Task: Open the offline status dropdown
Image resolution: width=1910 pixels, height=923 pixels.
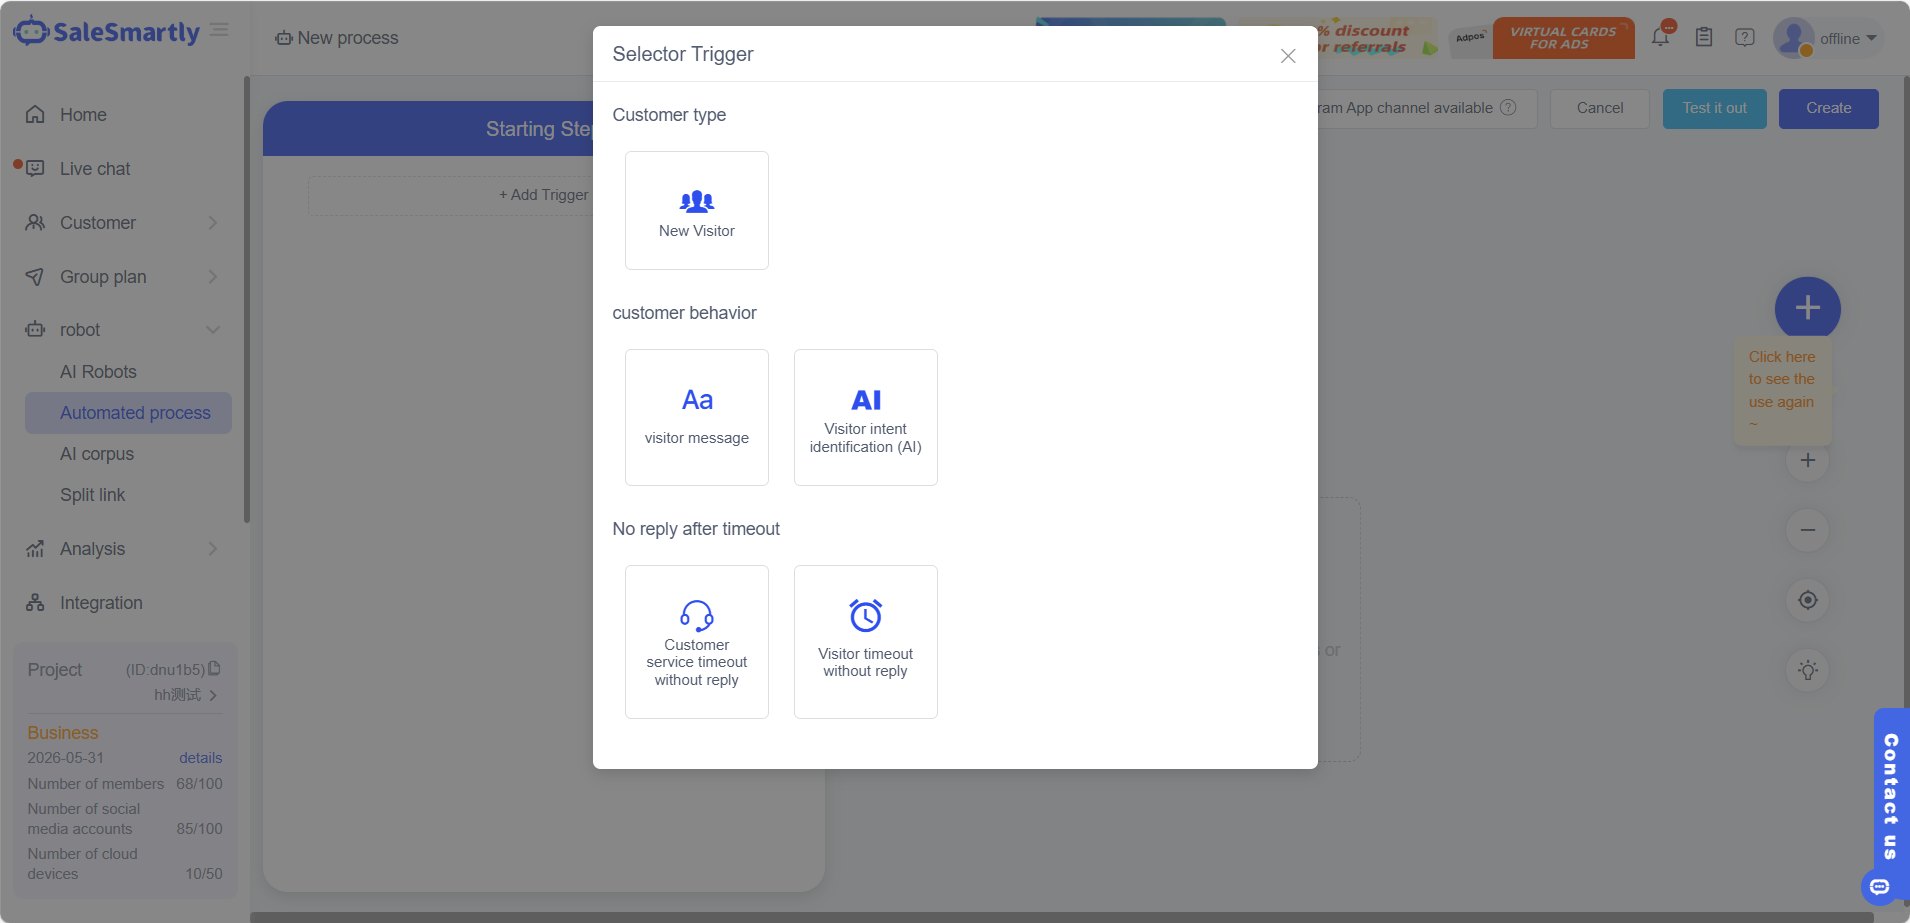Action: pyautogui.click(x=1846, y=38)
